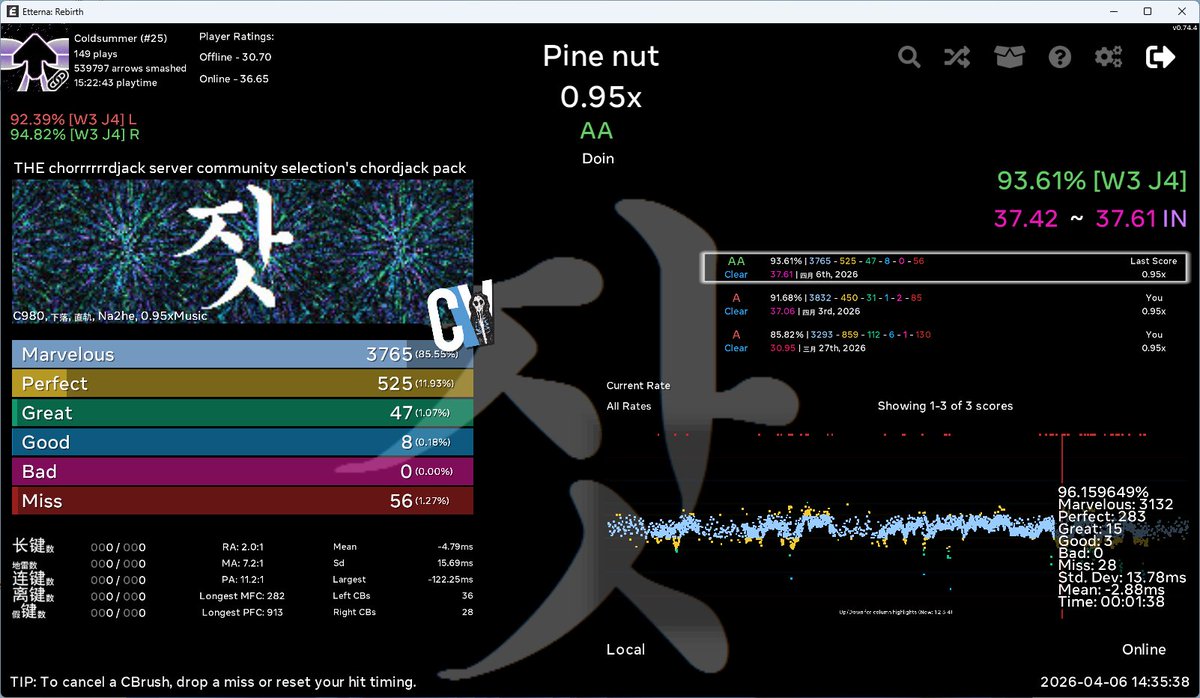Image resolution: width=1200 pixels, height=698 pixels.
Task: Click the Mean -4.79ms statistic
Action: tap(403, 547)
